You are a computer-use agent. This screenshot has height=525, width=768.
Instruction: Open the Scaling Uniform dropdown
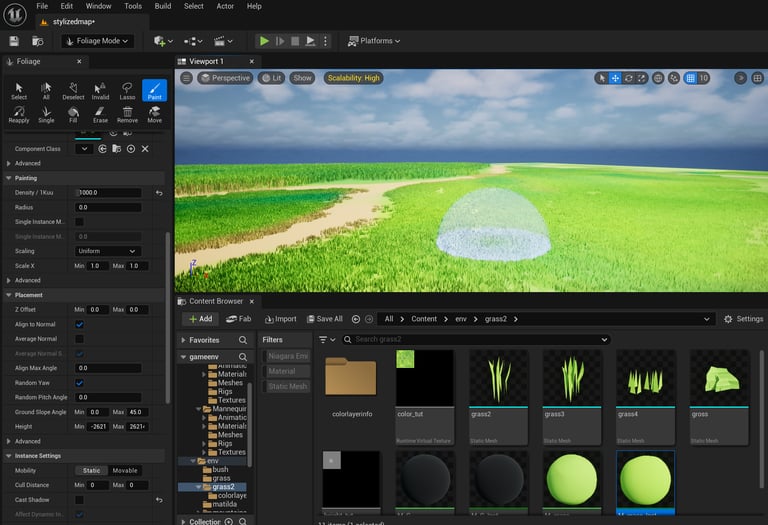click(x=108, y=251)
